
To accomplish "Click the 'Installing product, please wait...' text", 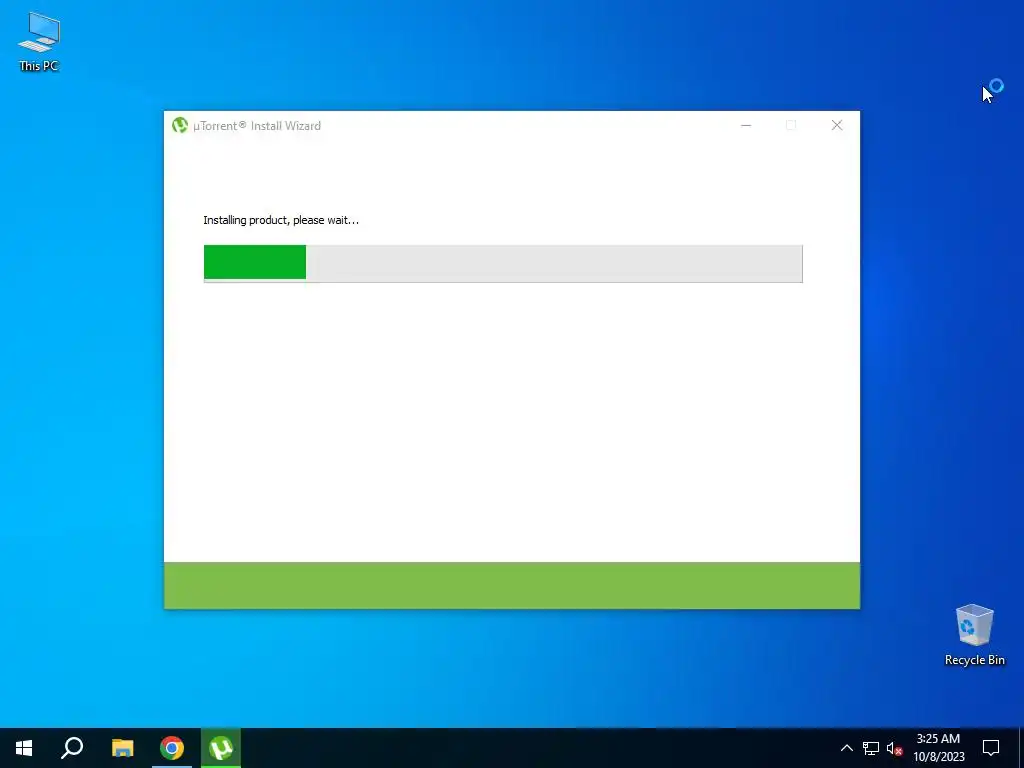I will [281, 220].
